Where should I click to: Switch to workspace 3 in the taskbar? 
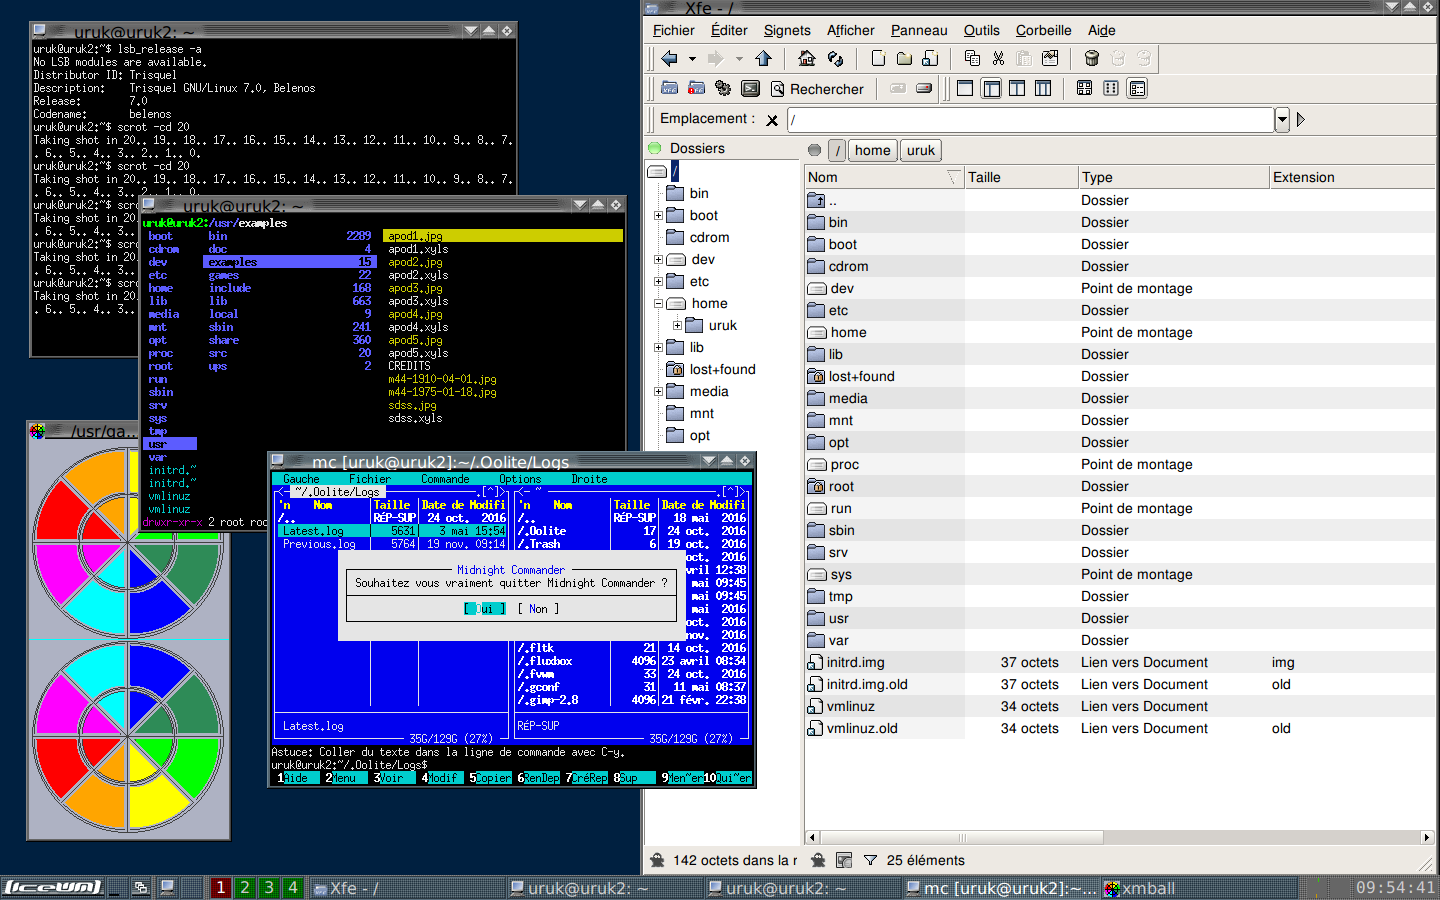268,887
